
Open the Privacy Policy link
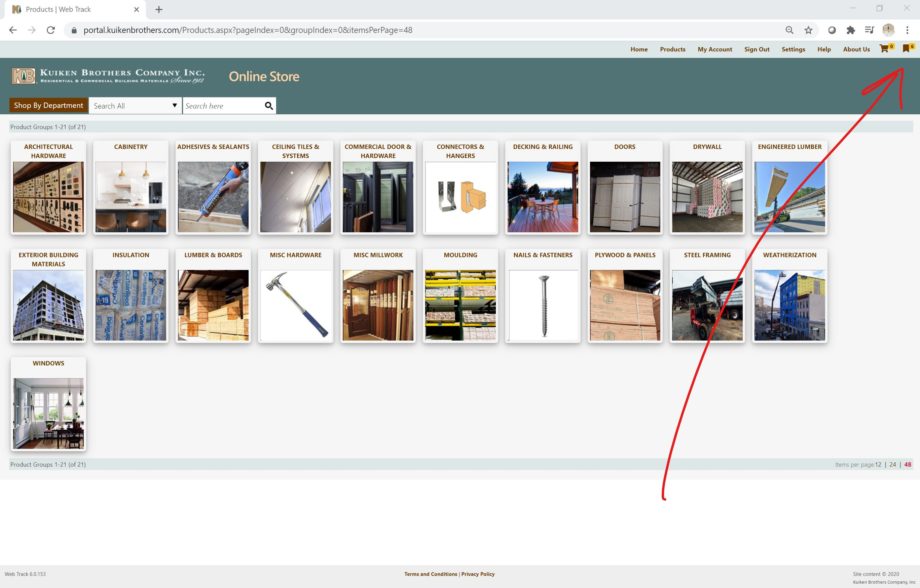[x=478, y=574]
